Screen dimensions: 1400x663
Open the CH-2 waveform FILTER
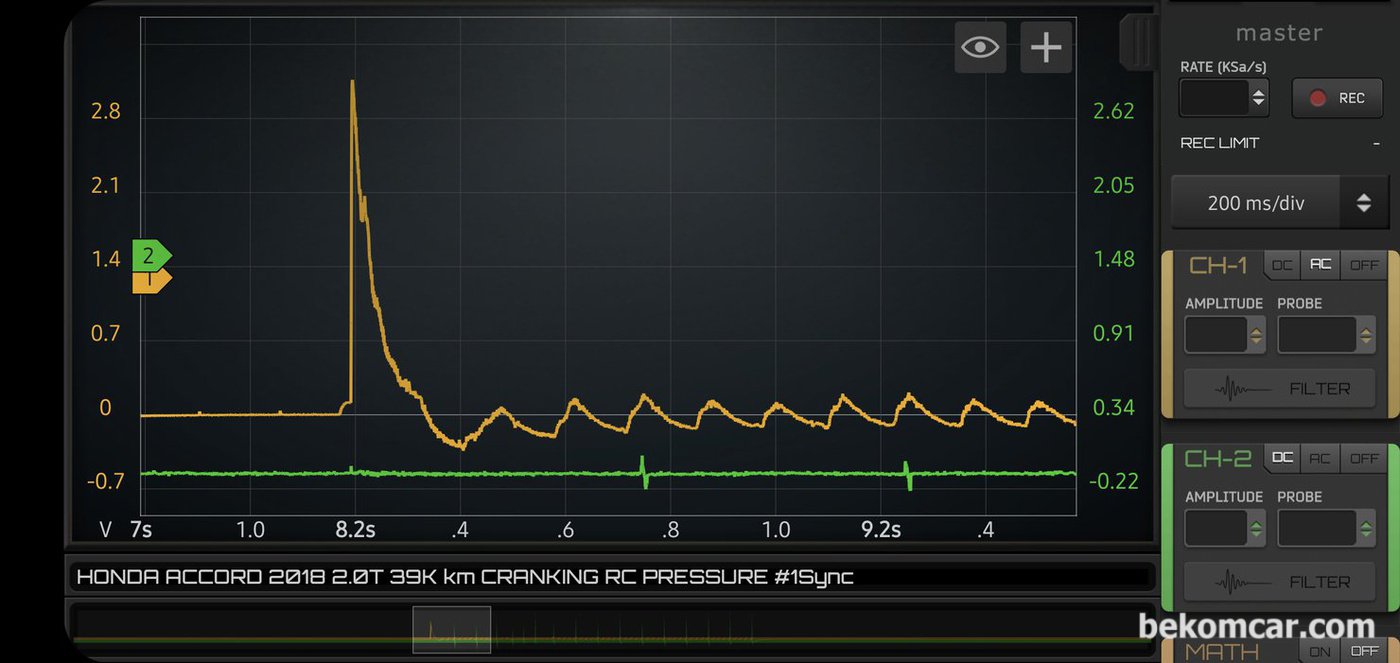tap(1279, 581)
